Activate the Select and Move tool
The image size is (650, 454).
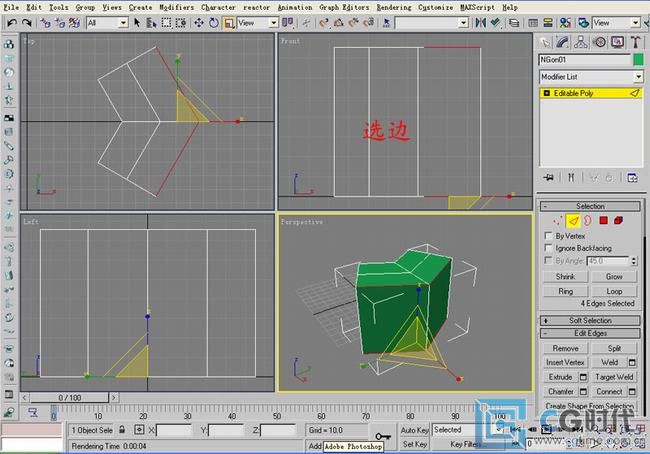(199, 23)
